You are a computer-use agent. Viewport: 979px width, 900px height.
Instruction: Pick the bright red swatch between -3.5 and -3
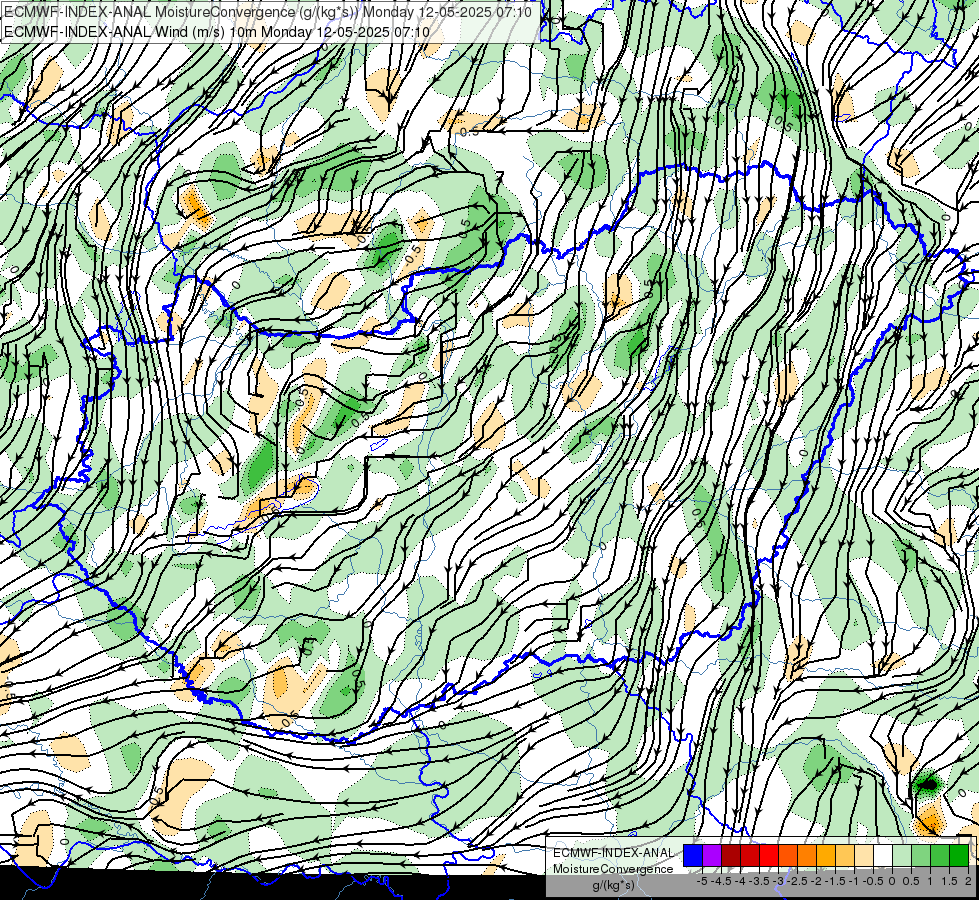[x=769, y=855]
